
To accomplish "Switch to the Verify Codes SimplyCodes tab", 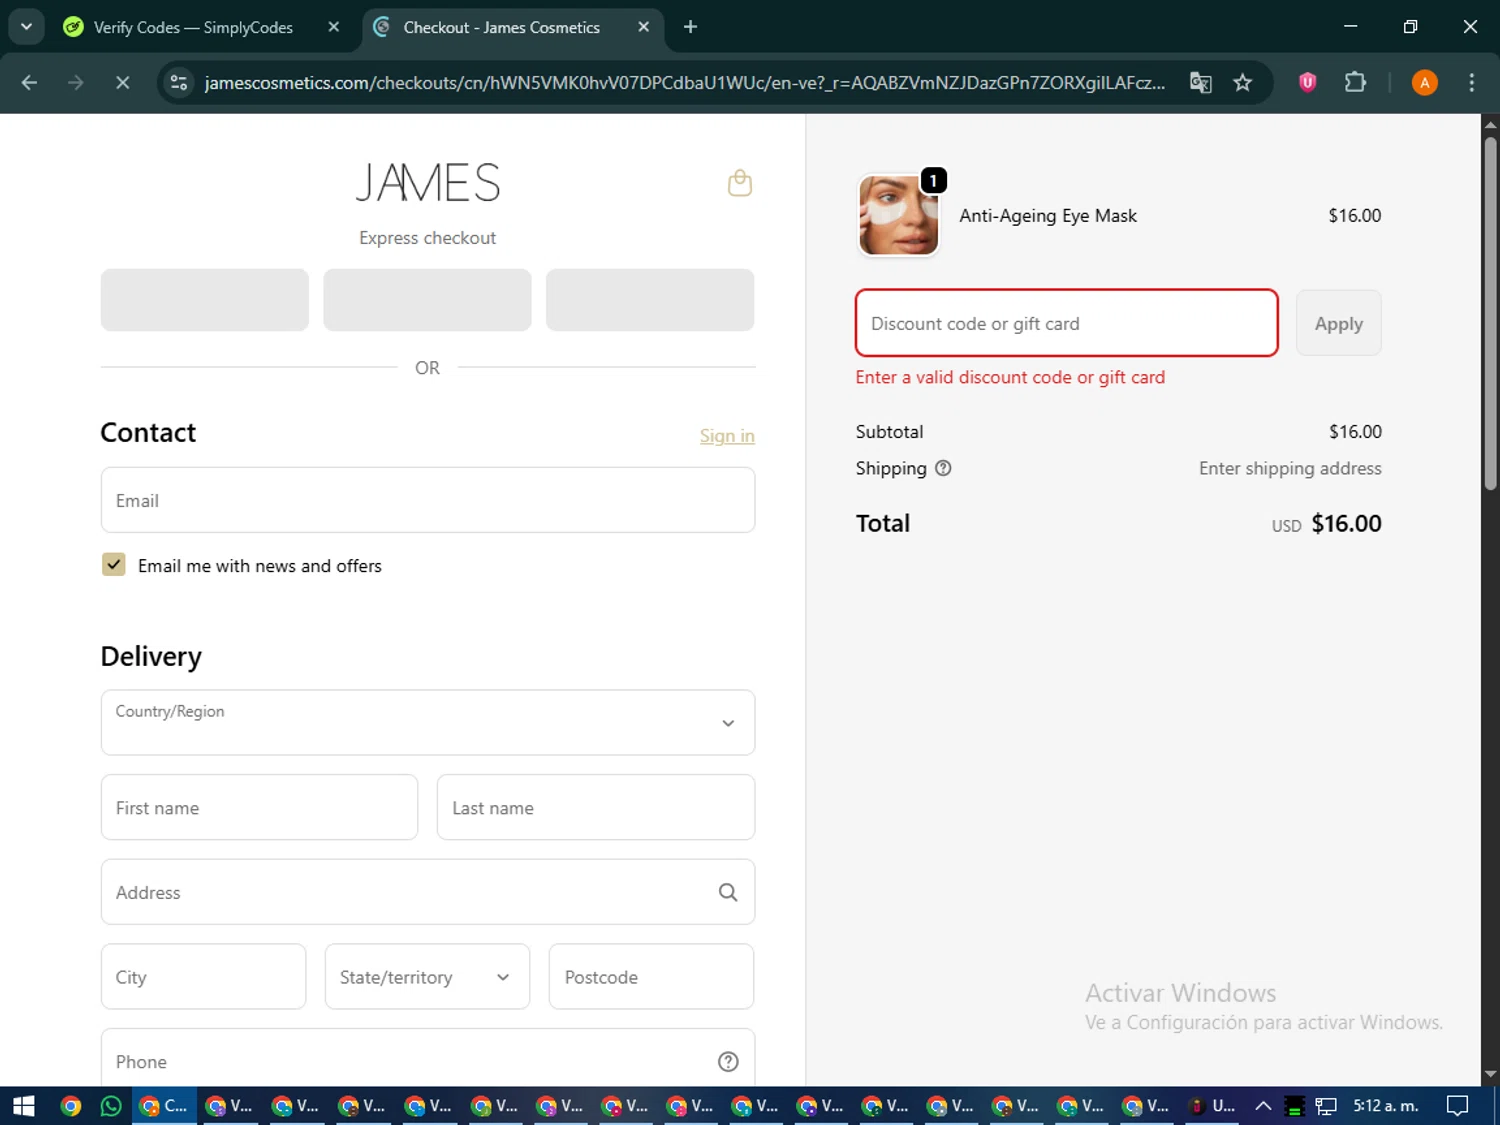I will (193, 27).
